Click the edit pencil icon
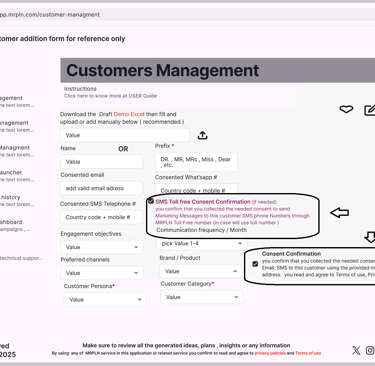This screenshot has width=375, height=366. point(369,110)
